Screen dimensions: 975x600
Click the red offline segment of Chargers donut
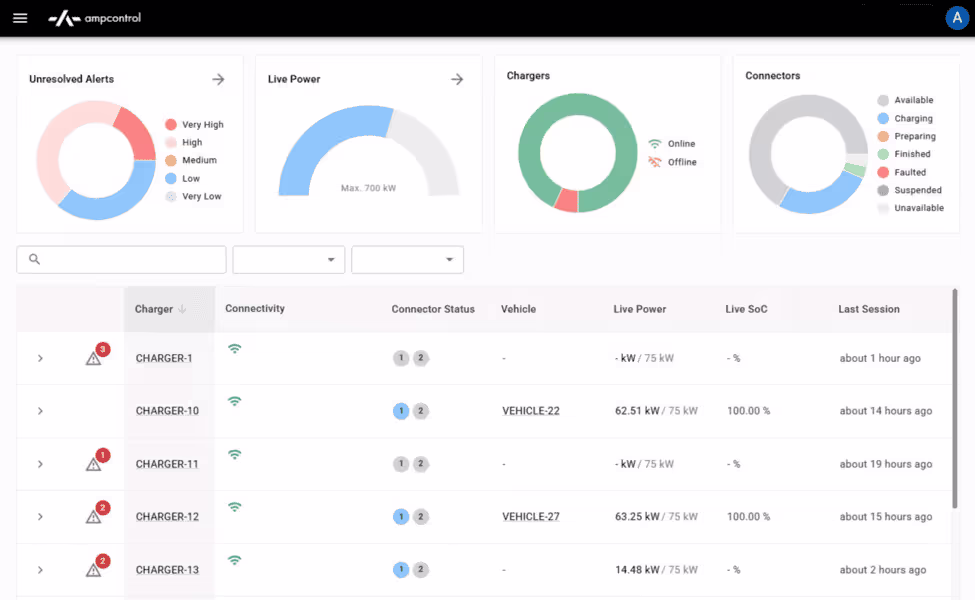(x=566, y=200)
